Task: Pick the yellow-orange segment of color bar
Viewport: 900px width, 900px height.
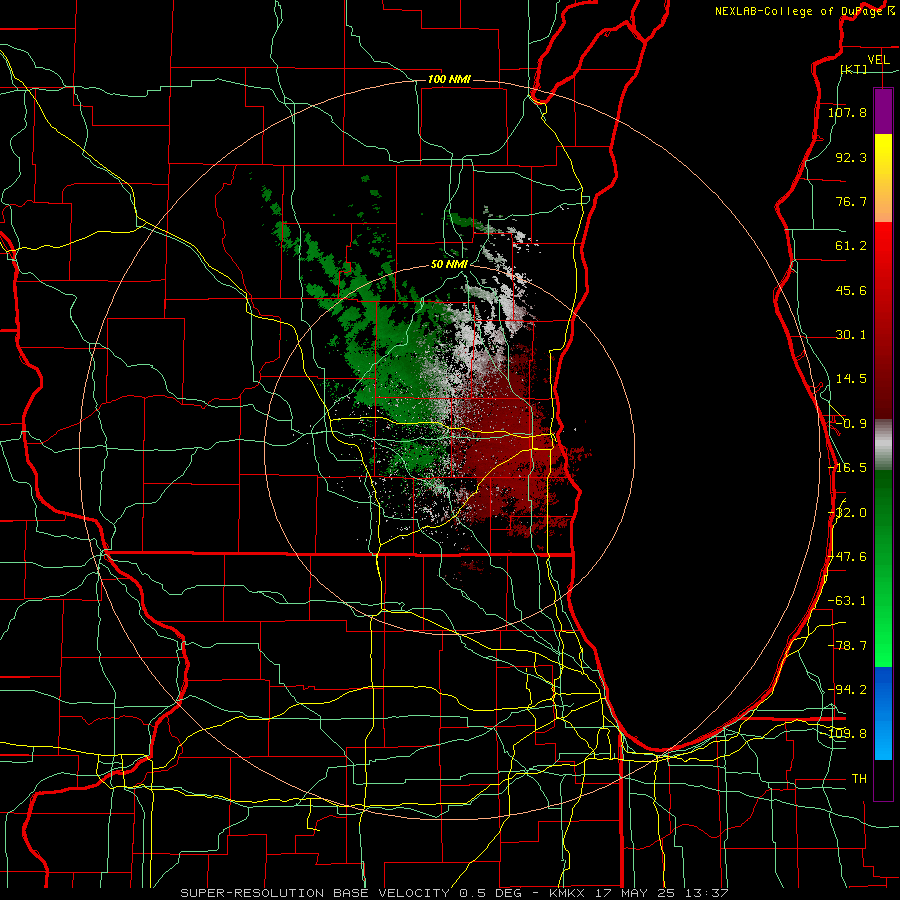Action: (x=883, y=178)
